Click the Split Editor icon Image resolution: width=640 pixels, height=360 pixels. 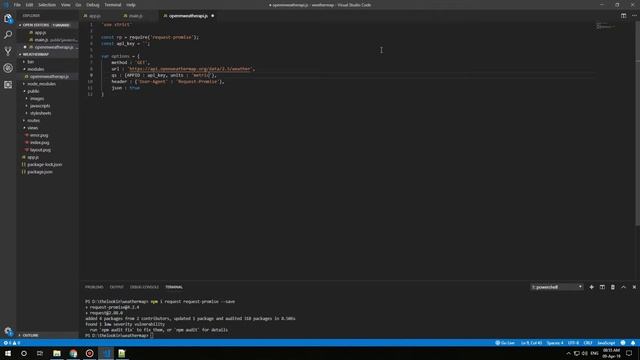pos(623,16)
